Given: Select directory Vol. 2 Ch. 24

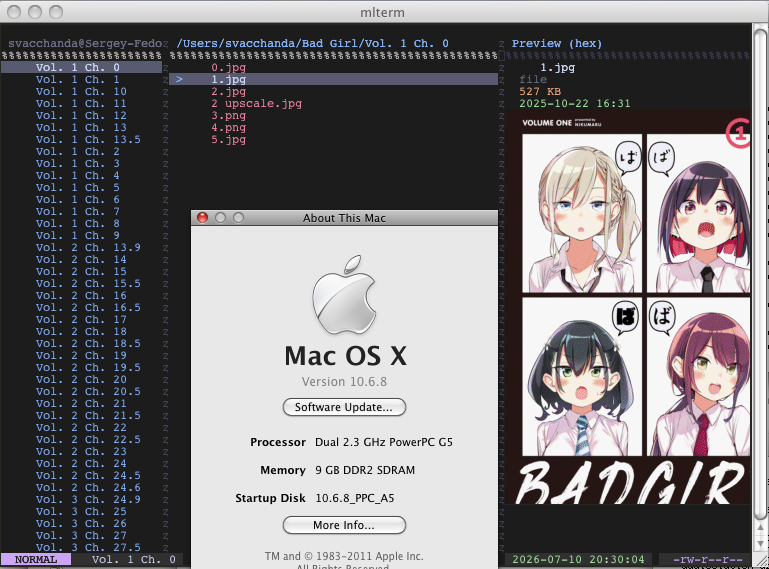Looking at the screenshot, I should point(81,464).
